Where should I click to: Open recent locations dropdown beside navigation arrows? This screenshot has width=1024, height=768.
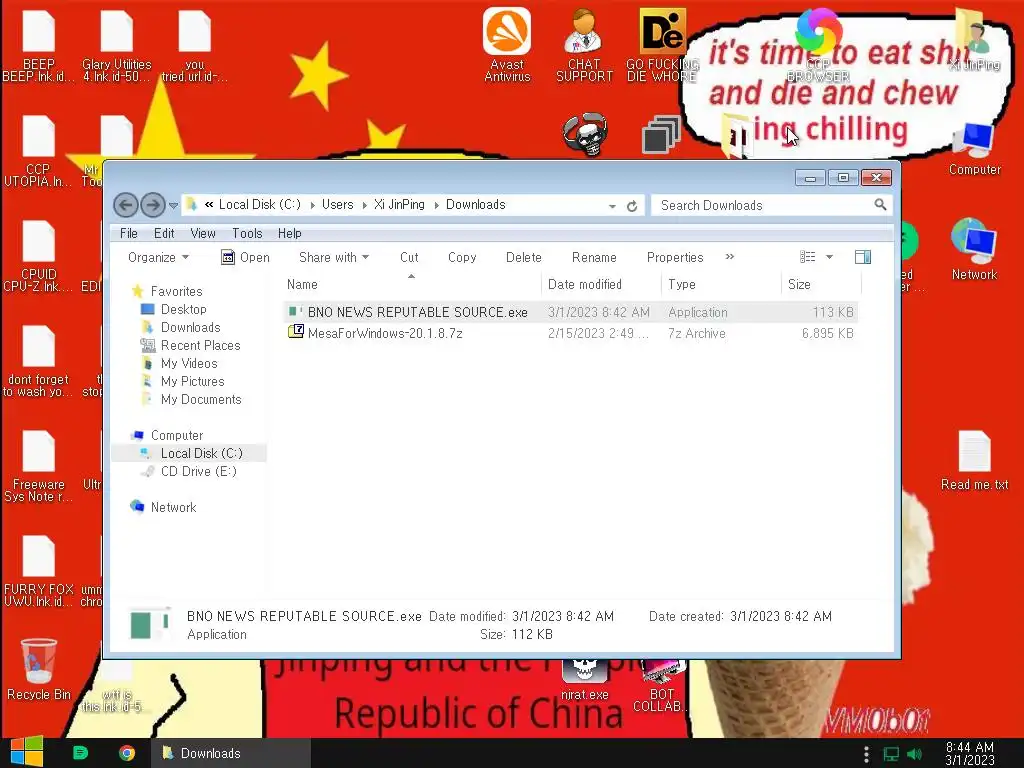coord(173,206)
